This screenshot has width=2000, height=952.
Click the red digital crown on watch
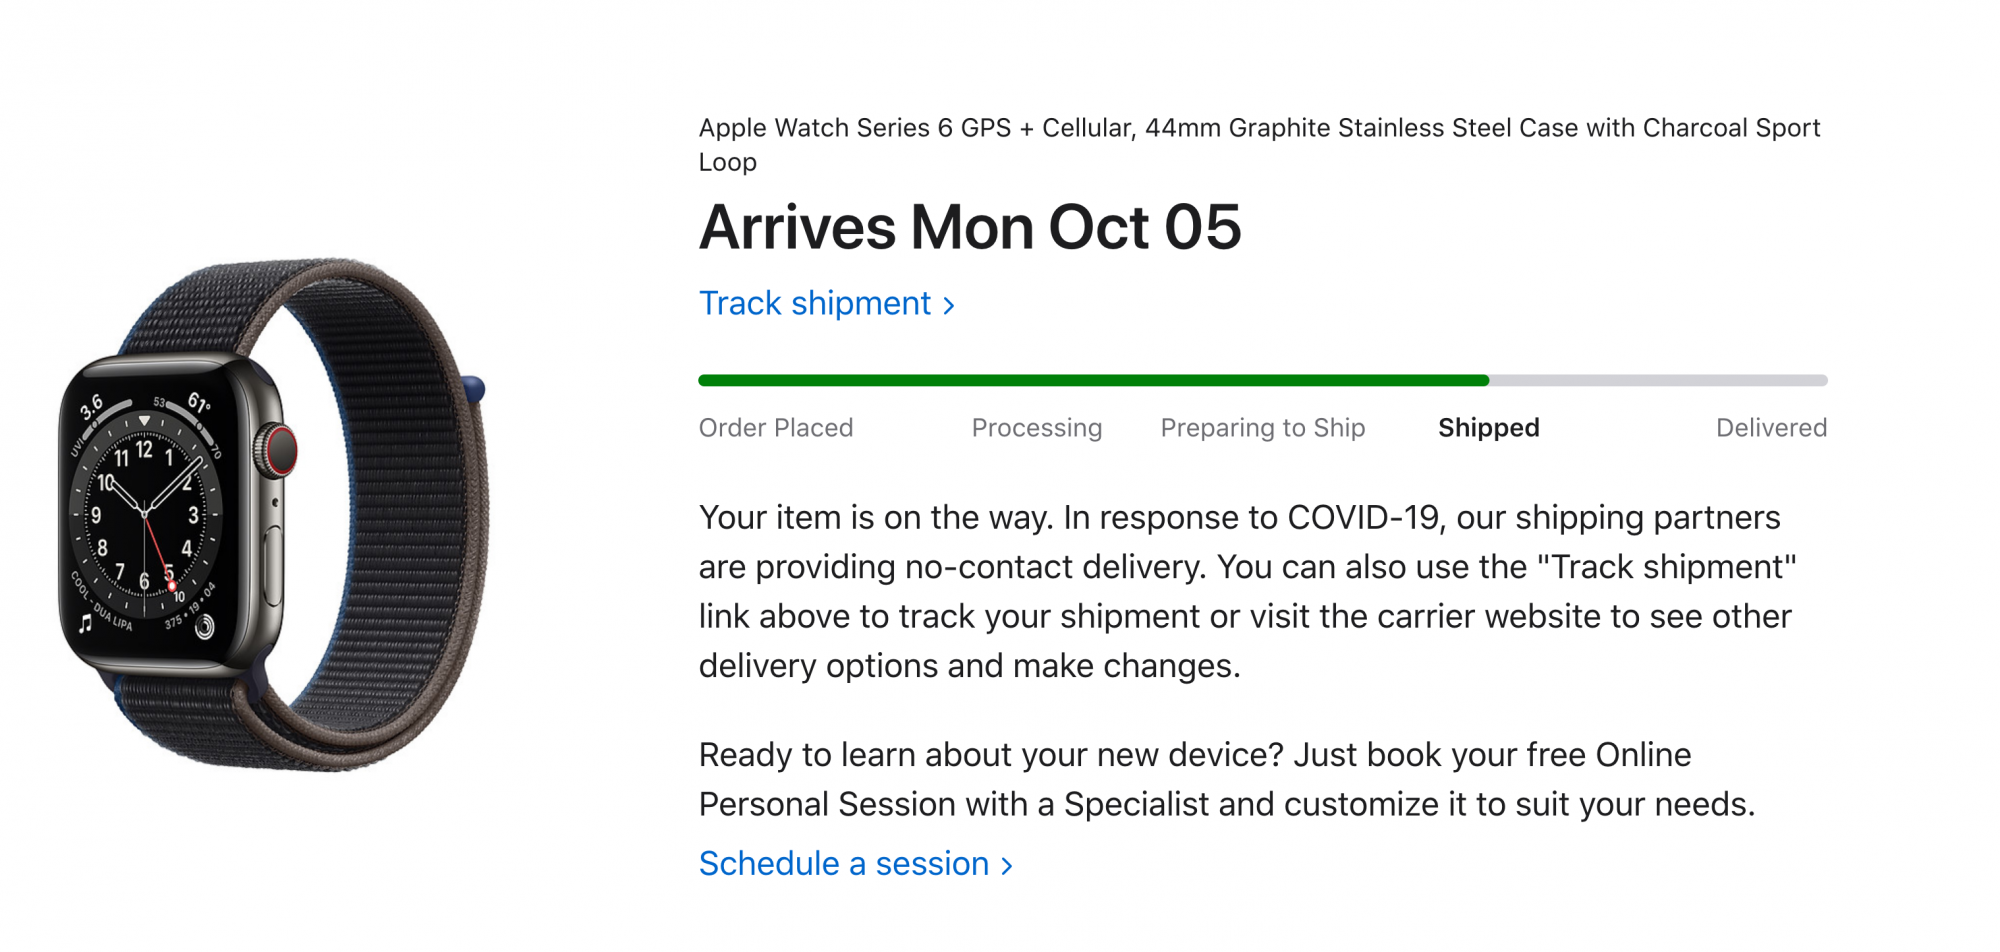pyautogui.click(x=280, y=451)
